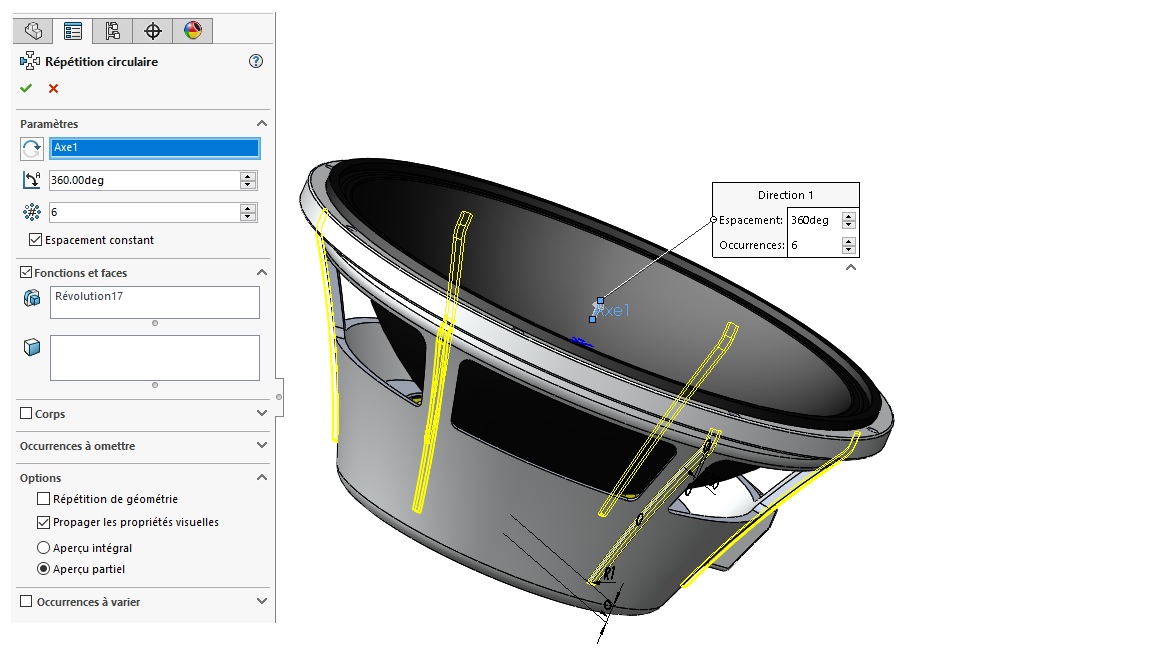Click the reverse direction icon beside Axe1
This screenshot has width=1152, height=655.
(32, 149)
